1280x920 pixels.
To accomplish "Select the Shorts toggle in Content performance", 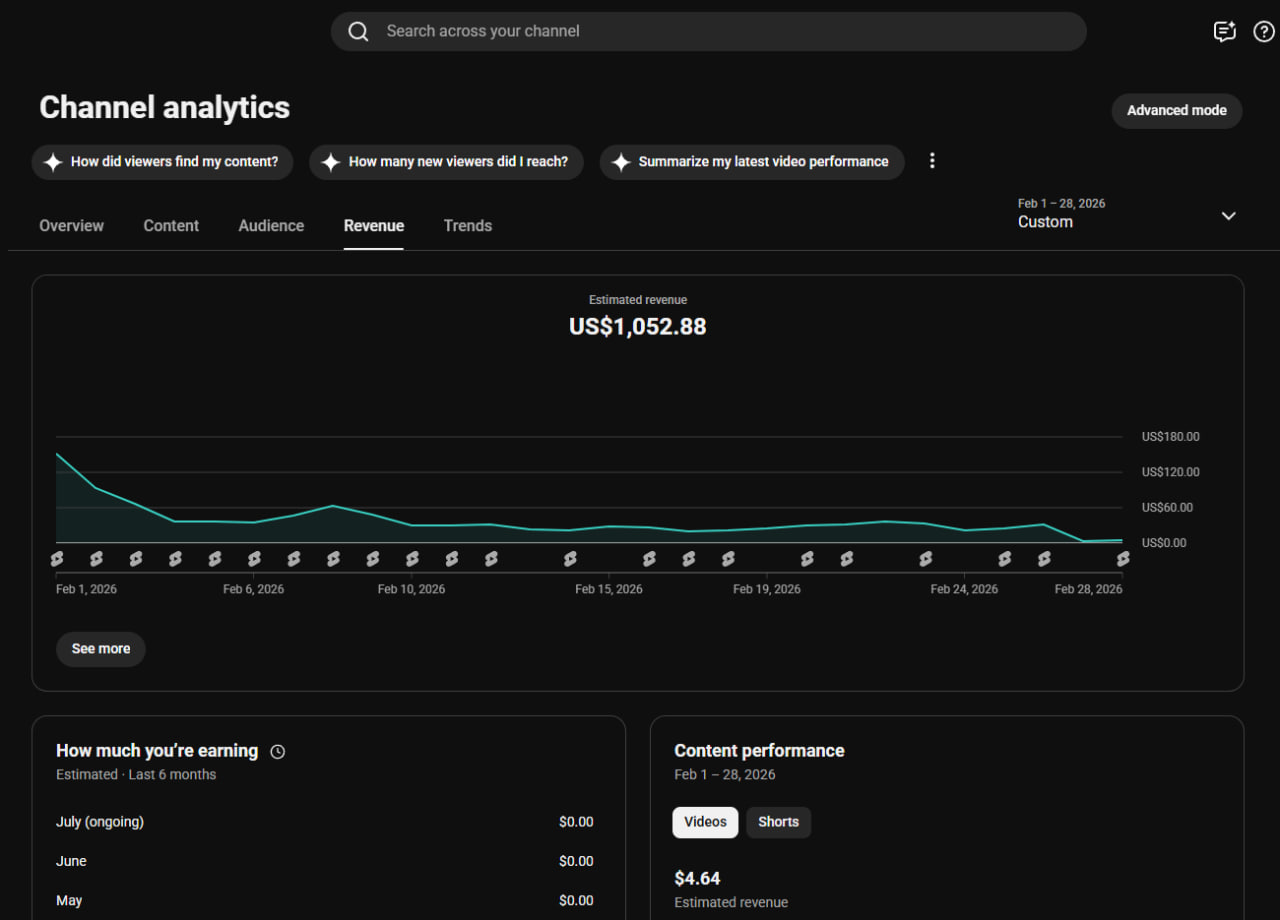I will [778, 822].
